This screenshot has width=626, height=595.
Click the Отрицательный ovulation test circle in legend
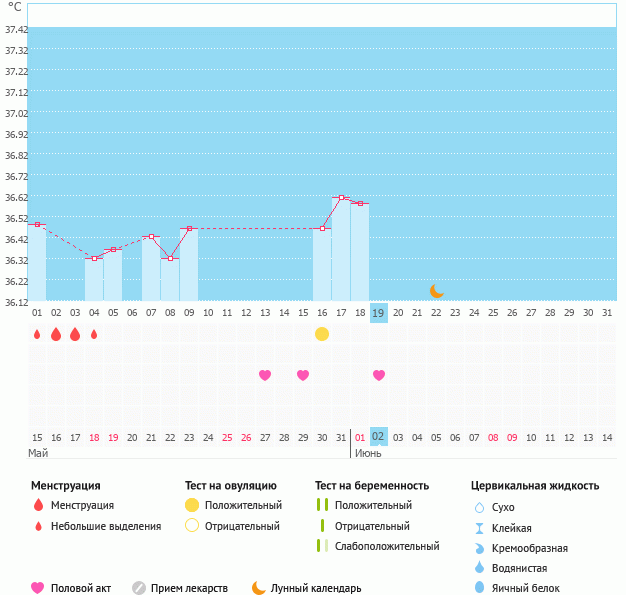pos(191,526)
